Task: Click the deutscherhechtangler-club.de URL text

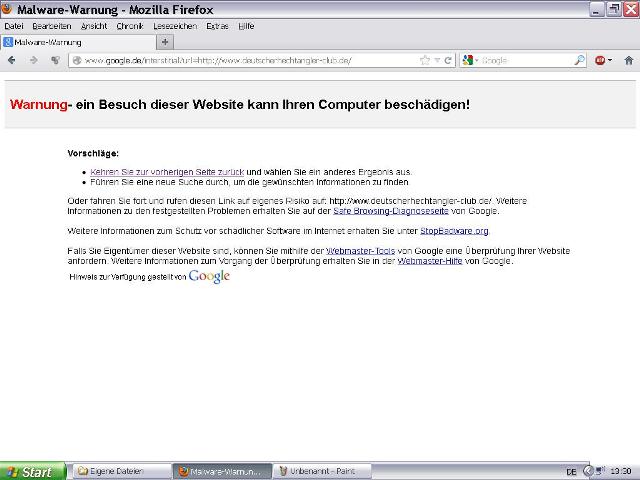Action: point(411,201)
